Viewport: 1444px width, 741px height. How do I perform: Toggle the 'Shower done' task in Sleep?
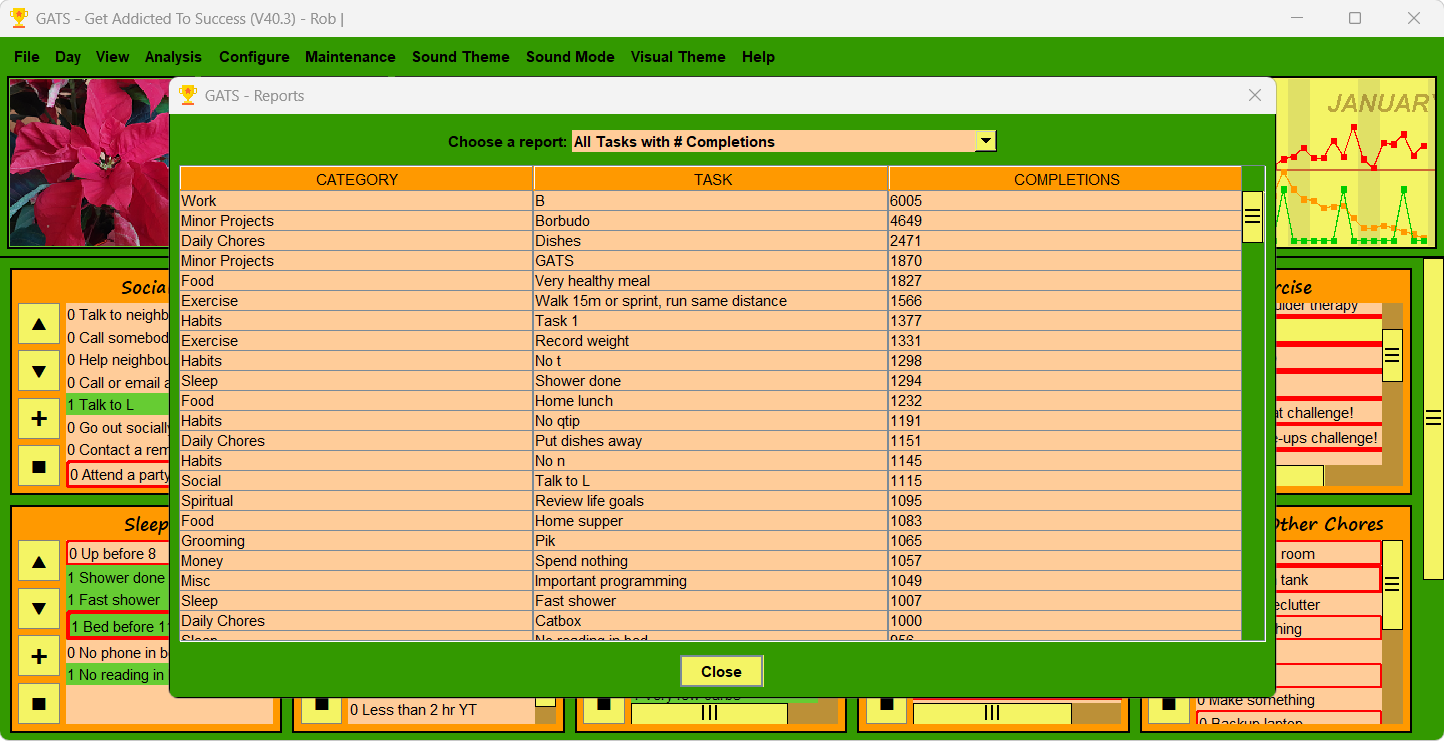[x=115, y=578]
